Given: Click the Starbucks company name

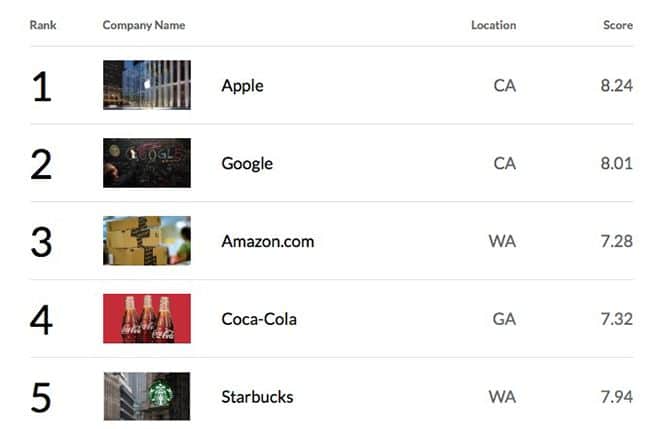Looking at the screenshot, I should pyautogui.click(x=257, y=397).
